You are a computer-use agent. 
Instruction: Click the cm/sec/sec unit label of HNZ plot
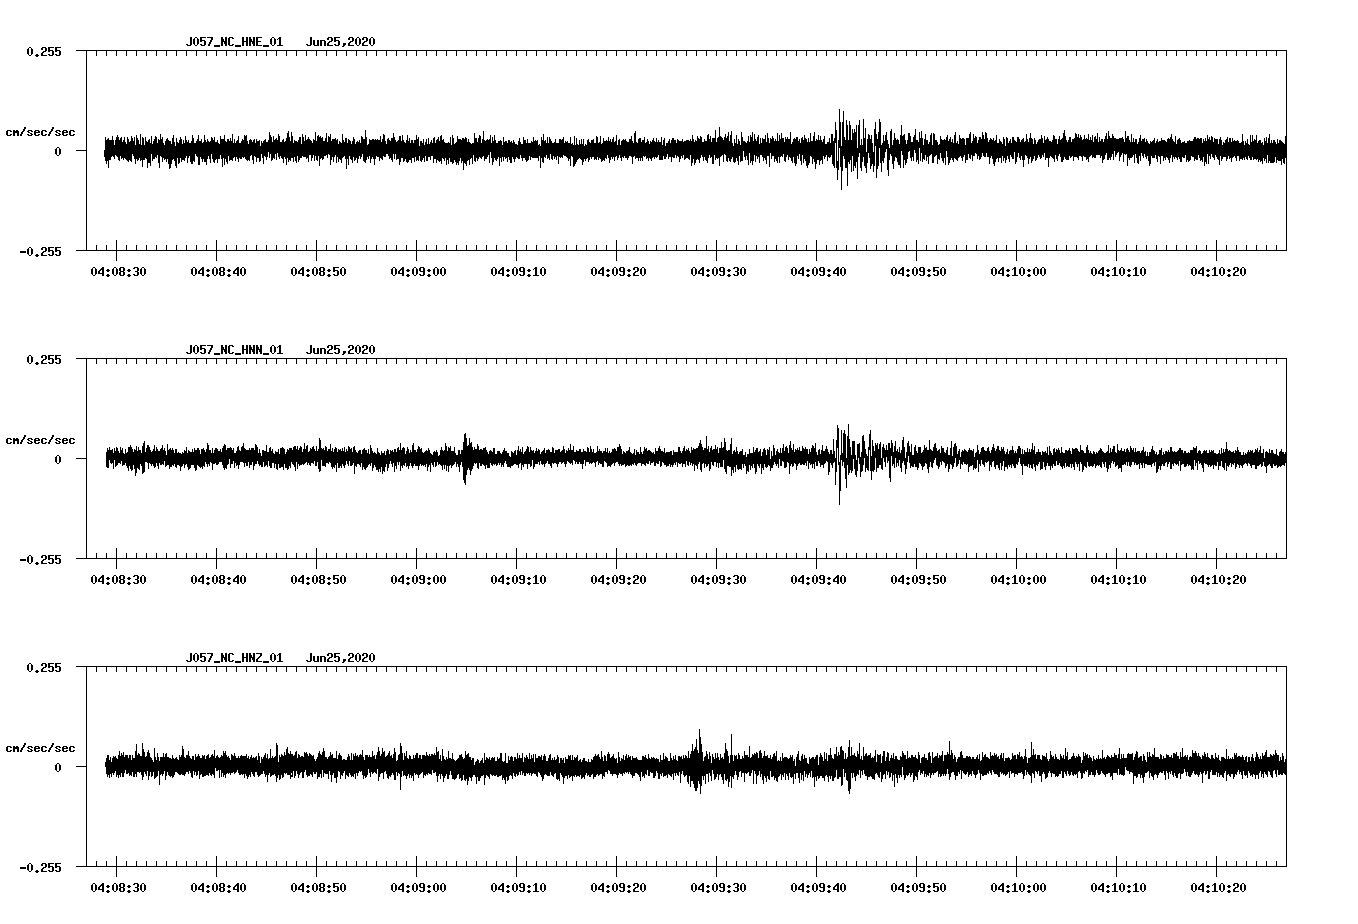40,748
